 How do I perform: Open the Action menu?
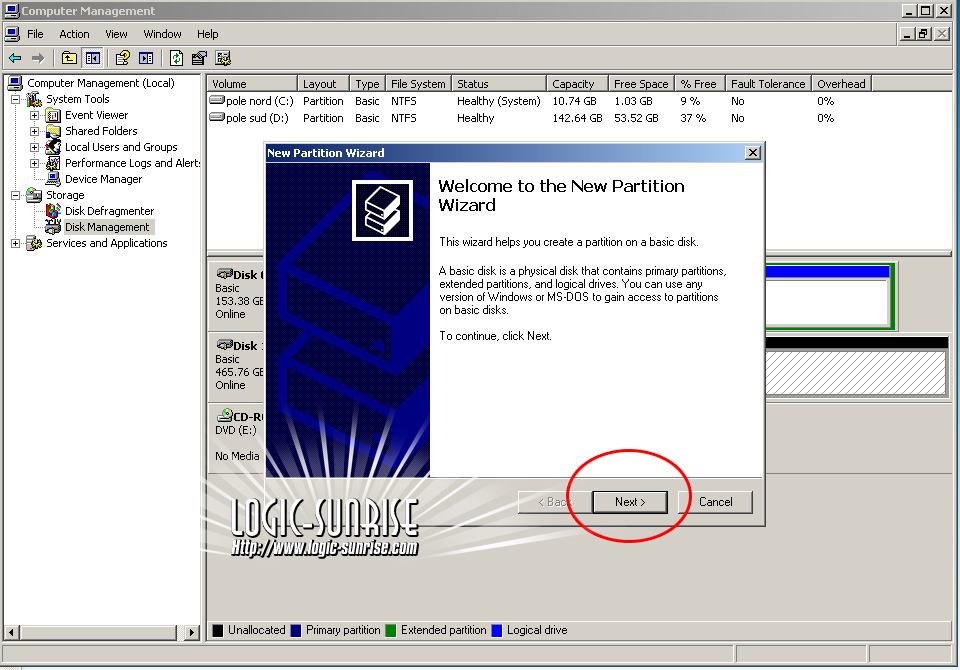[x=74, y=34]
